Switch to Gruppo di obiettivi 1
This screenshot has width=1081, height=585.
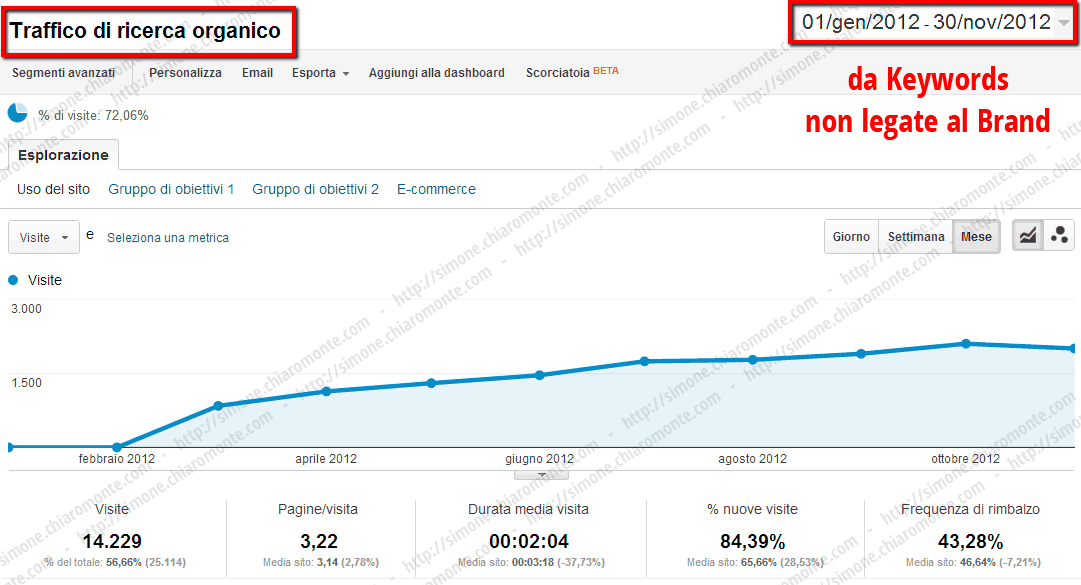(x=171, y=189)
